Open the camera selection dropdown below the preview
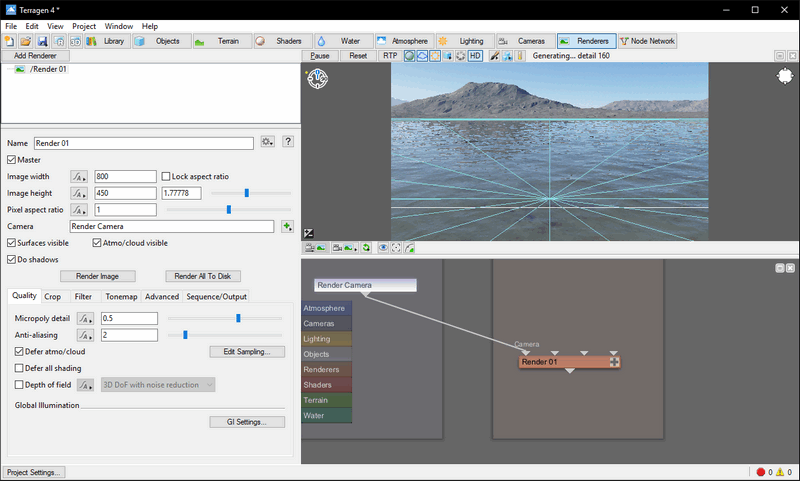 pos(344,248)
